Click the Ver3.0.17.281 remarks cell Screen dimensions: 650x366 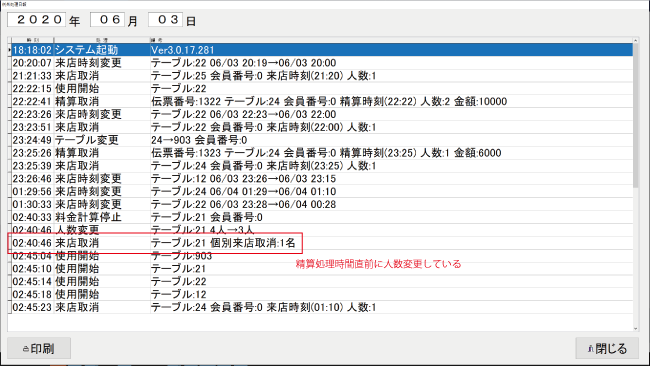(391, 50)
